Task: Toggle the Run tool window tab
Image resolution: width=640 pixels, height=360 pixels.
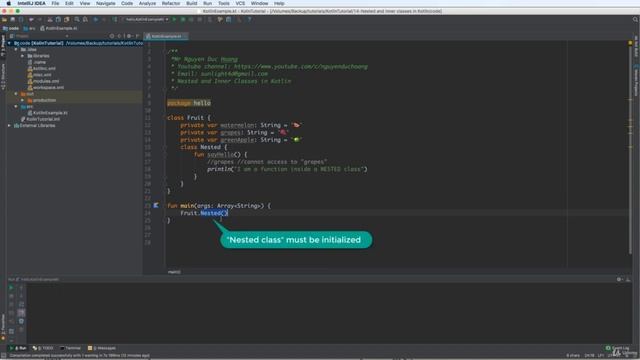Action: pos(18,348)
